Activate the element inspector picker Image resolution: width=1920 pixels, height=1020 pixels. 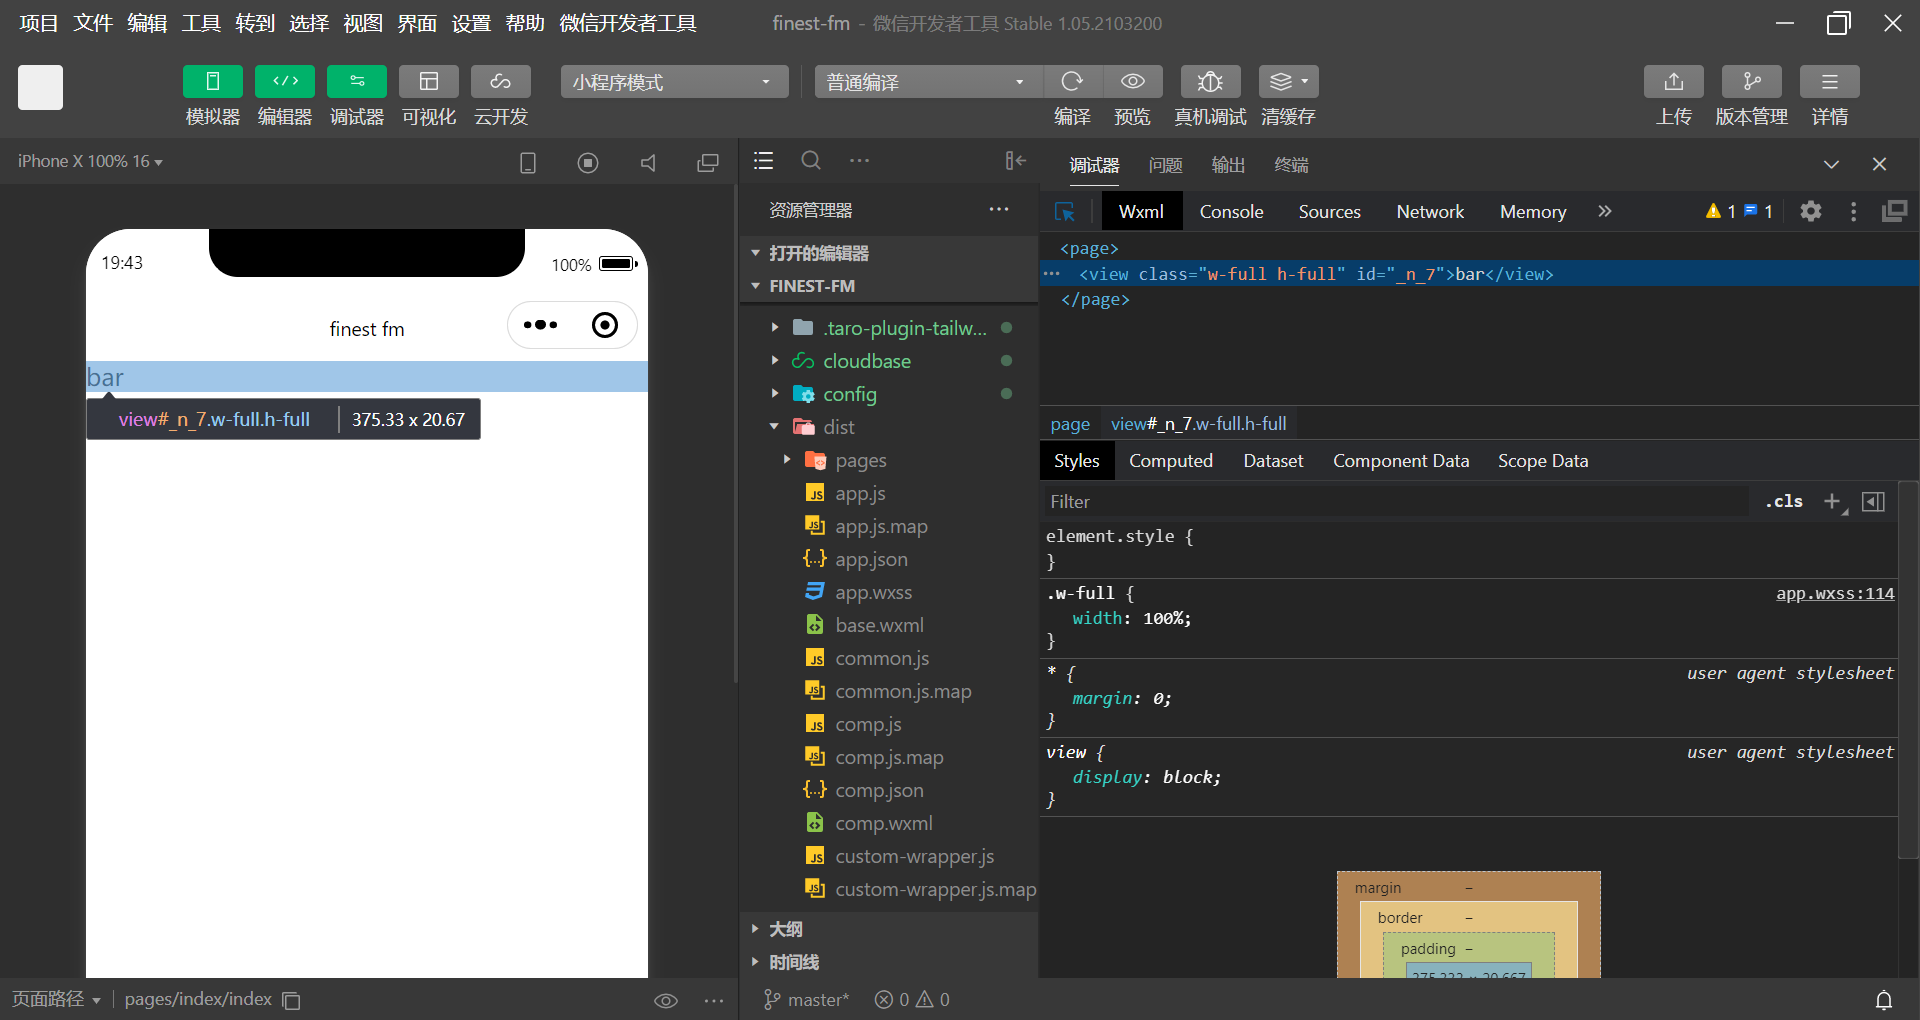coord(1065,212)
